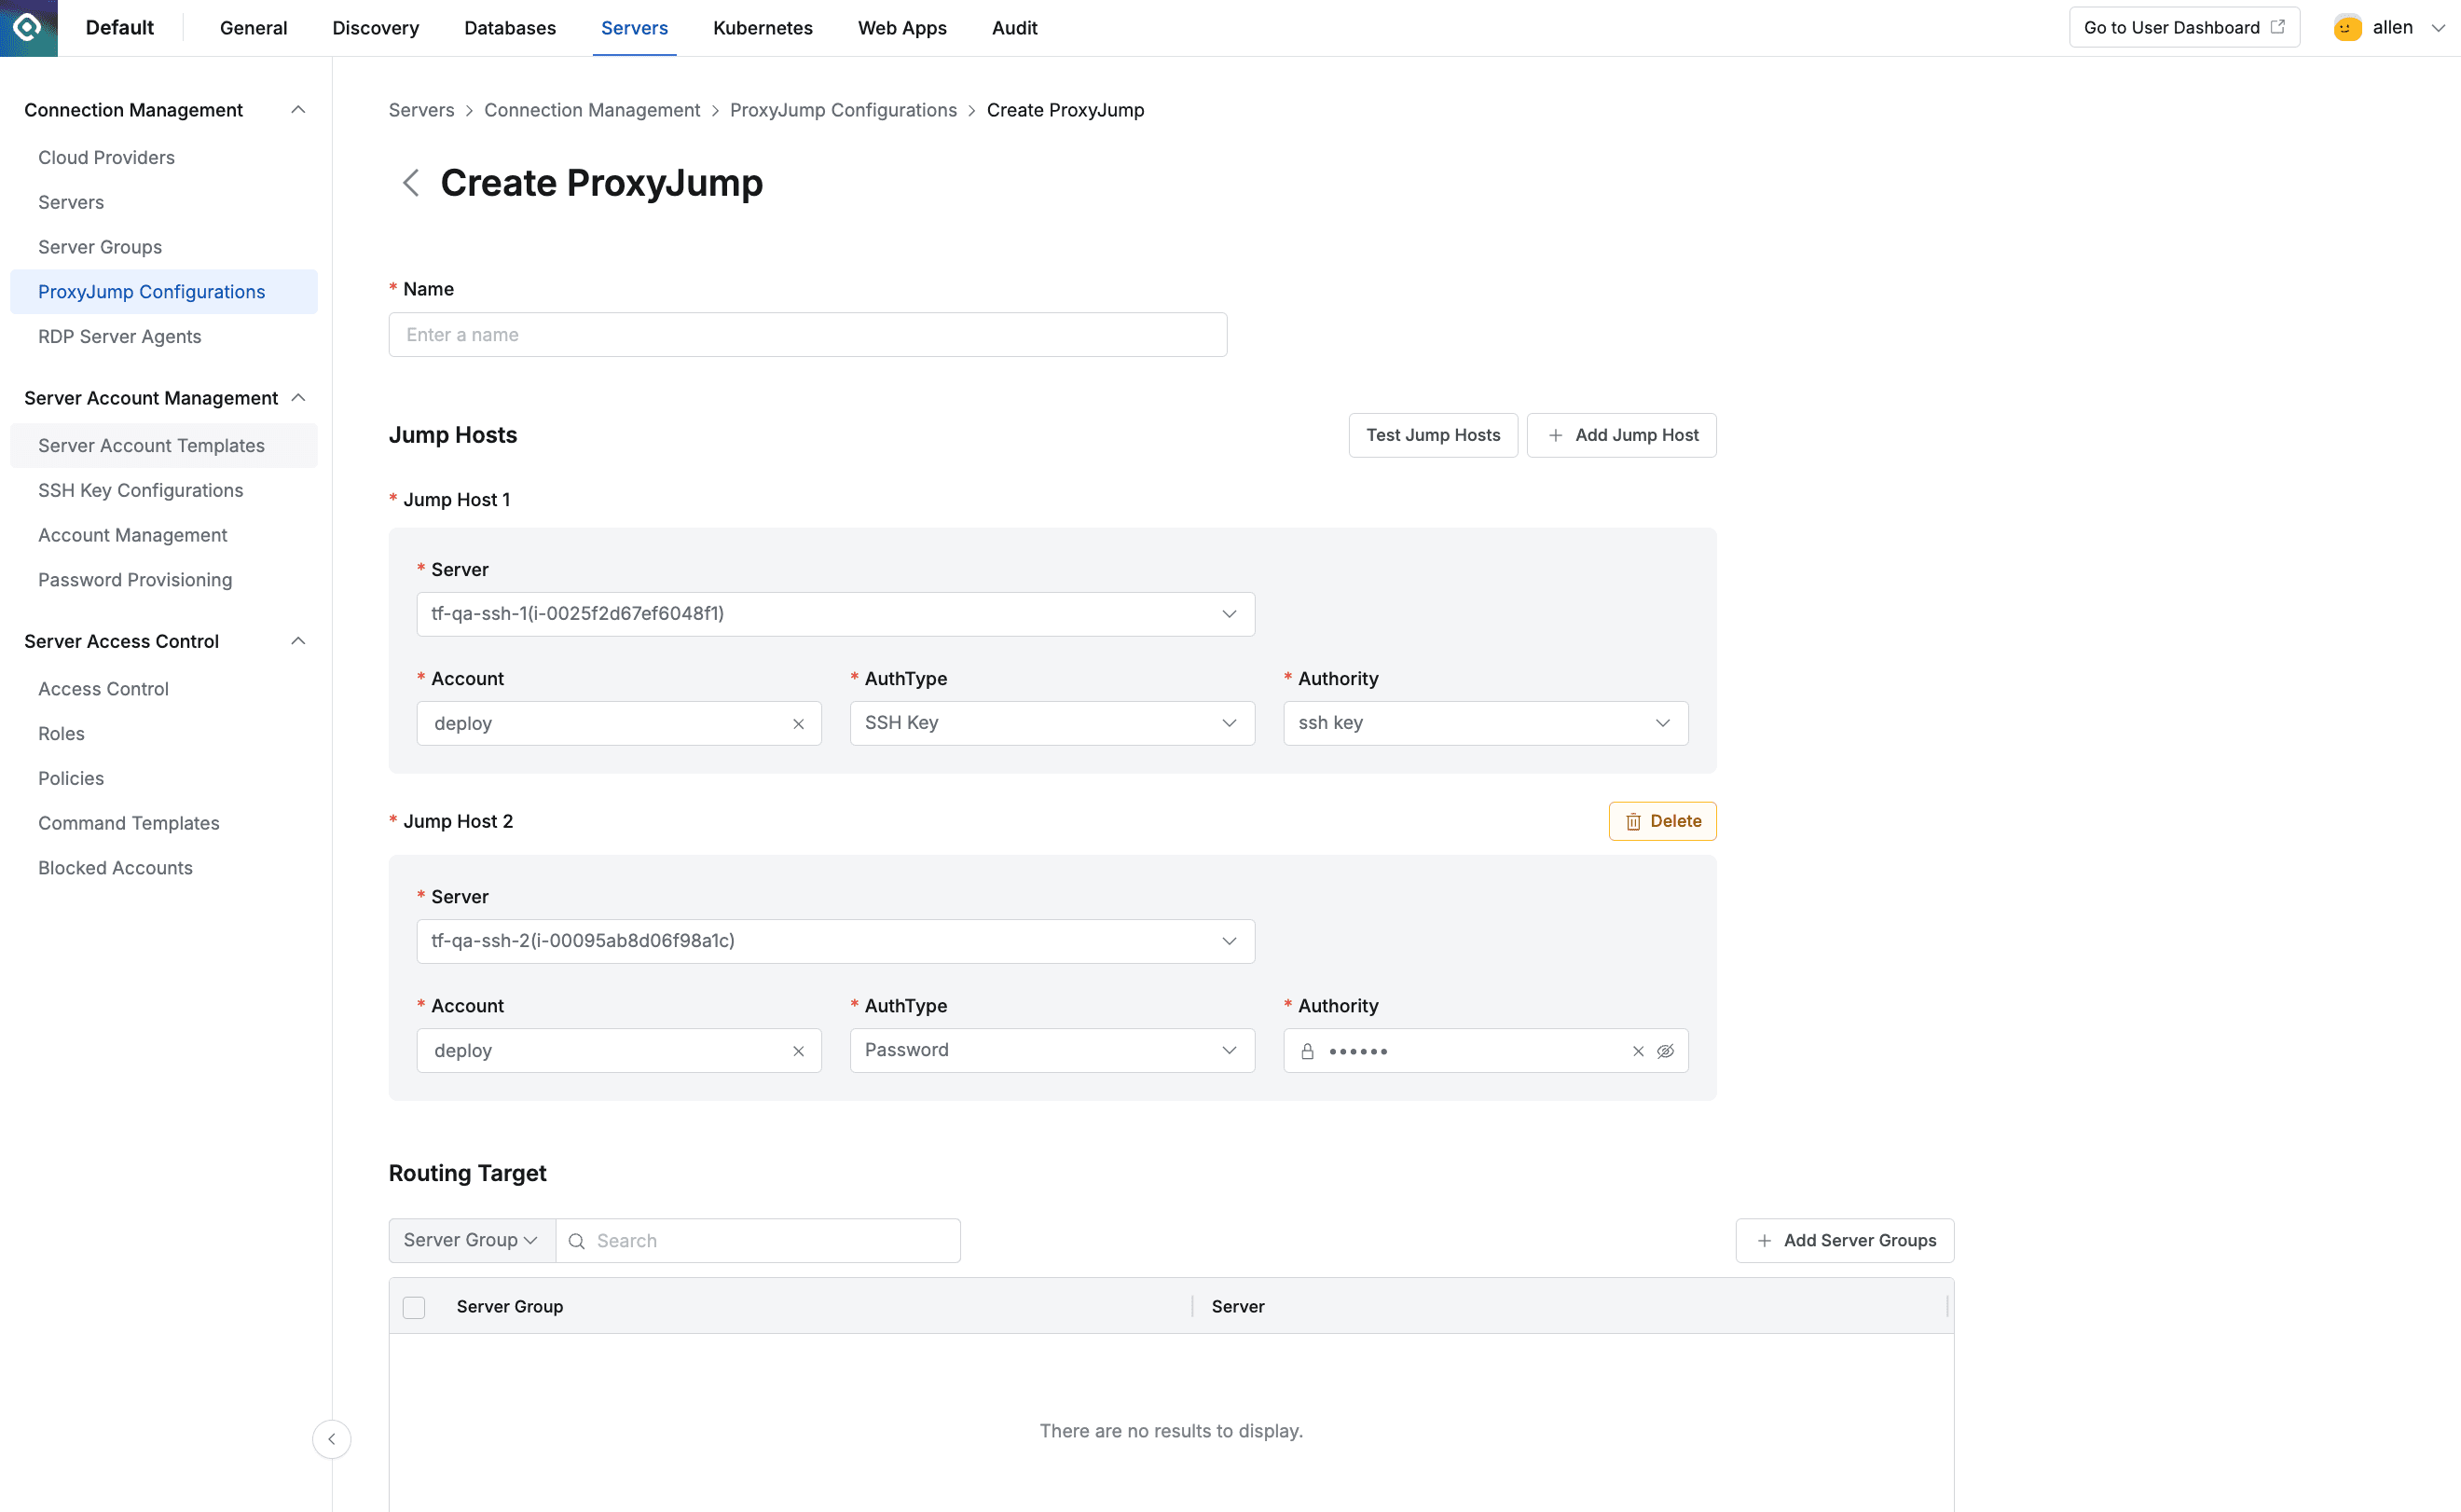Click the application logo in top-left corner
This screenshot has height=1512, width=2461.
click(x=27, y=27)
